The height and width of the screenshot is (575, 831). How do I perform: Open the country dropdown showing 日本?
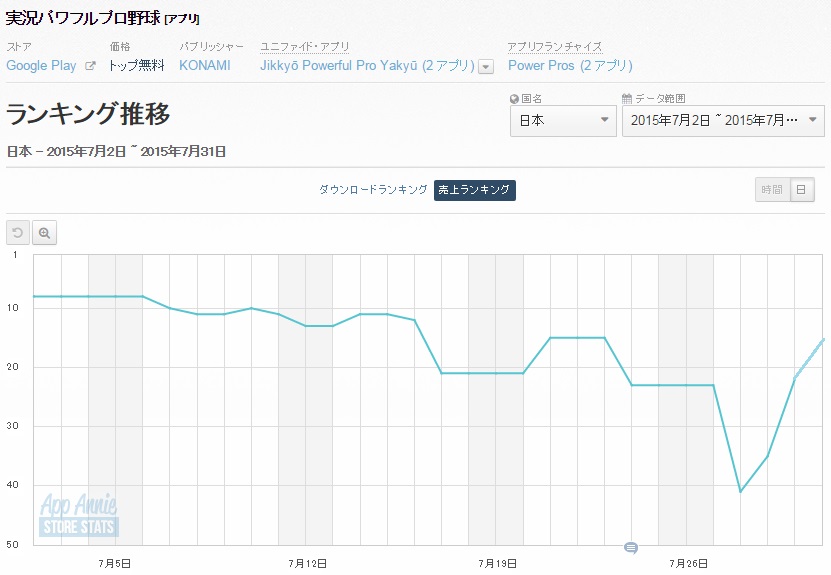point(563,121)
